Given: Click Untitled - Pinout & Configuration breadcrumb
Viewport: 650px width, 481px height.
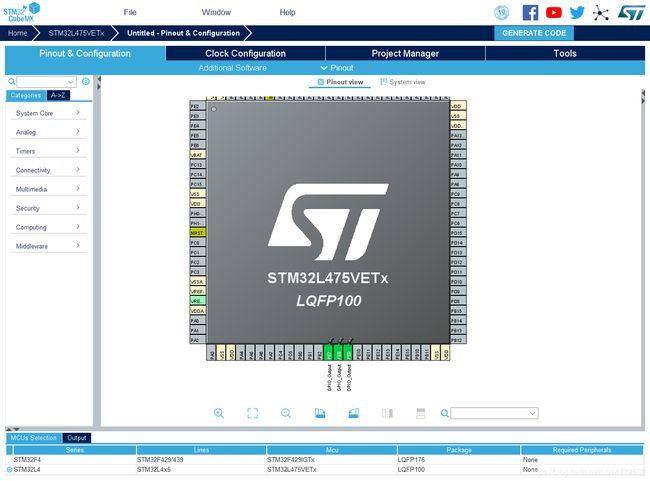Looking at the screenshot, I should [x=183, y=33].
